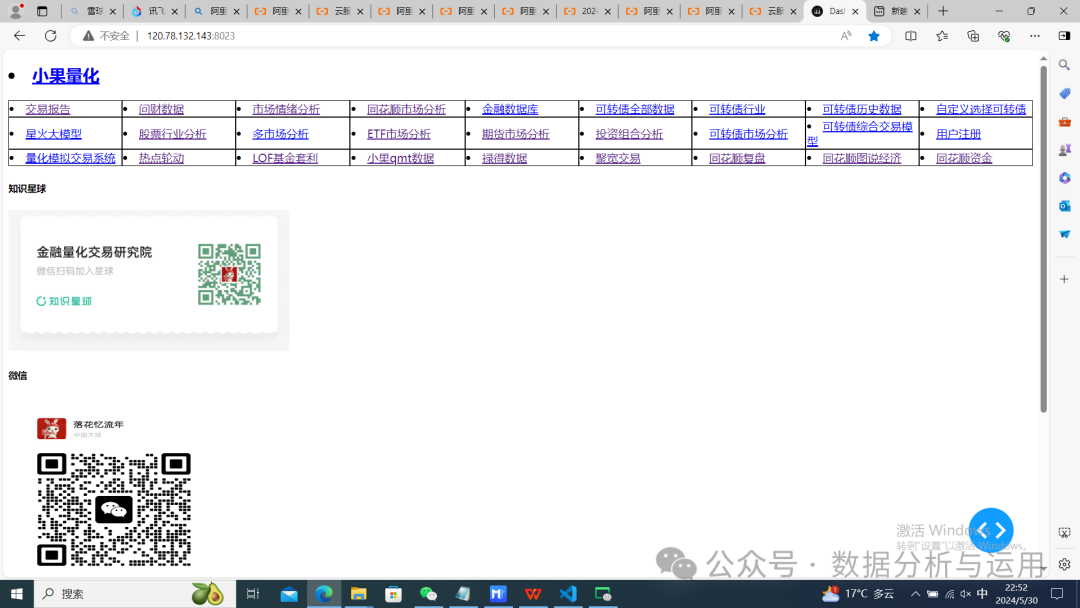
Task: Reload the page with the refresh icon
Action: [50, 36]
